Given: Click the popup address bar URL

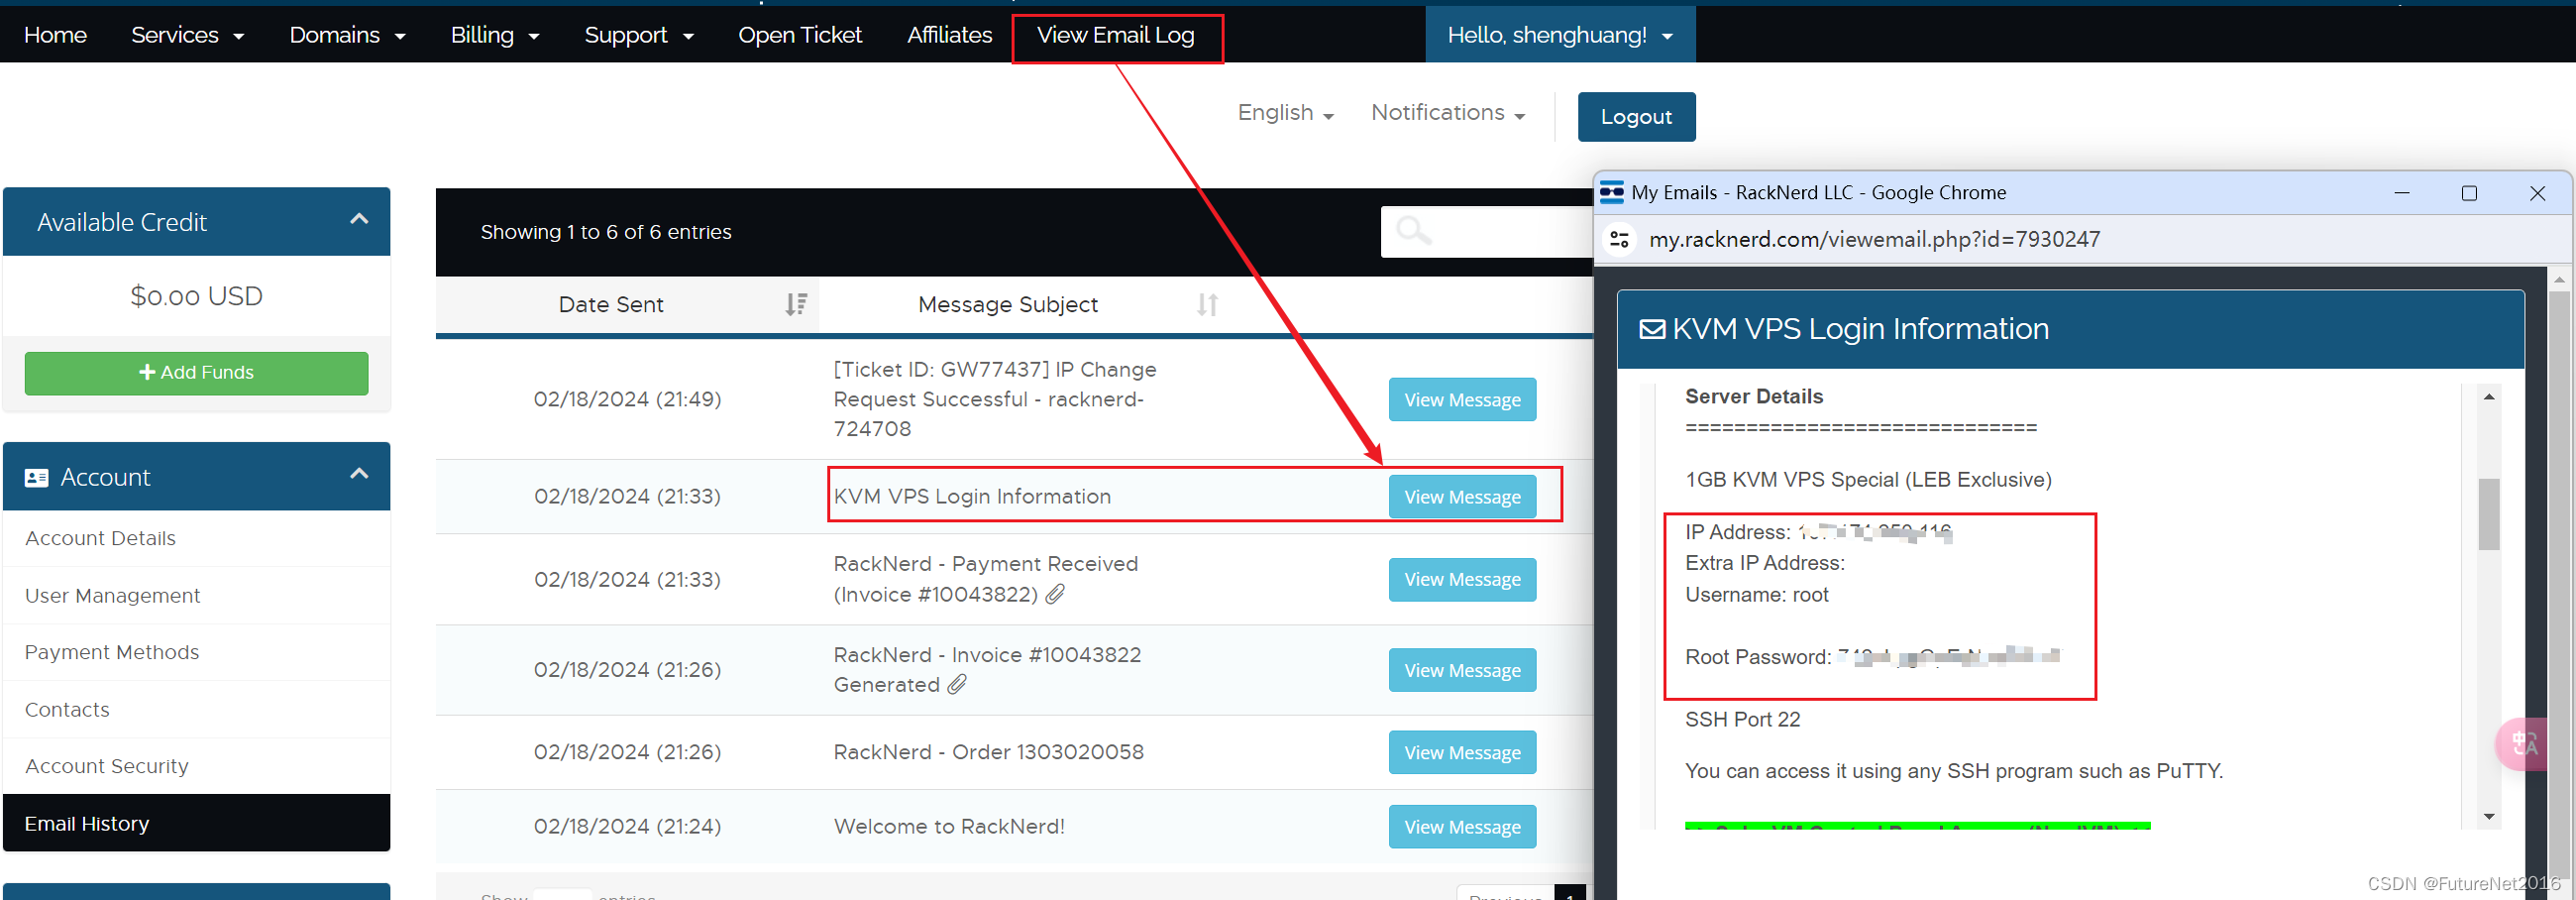Looking at the screenshot, I should [1874, 239].
